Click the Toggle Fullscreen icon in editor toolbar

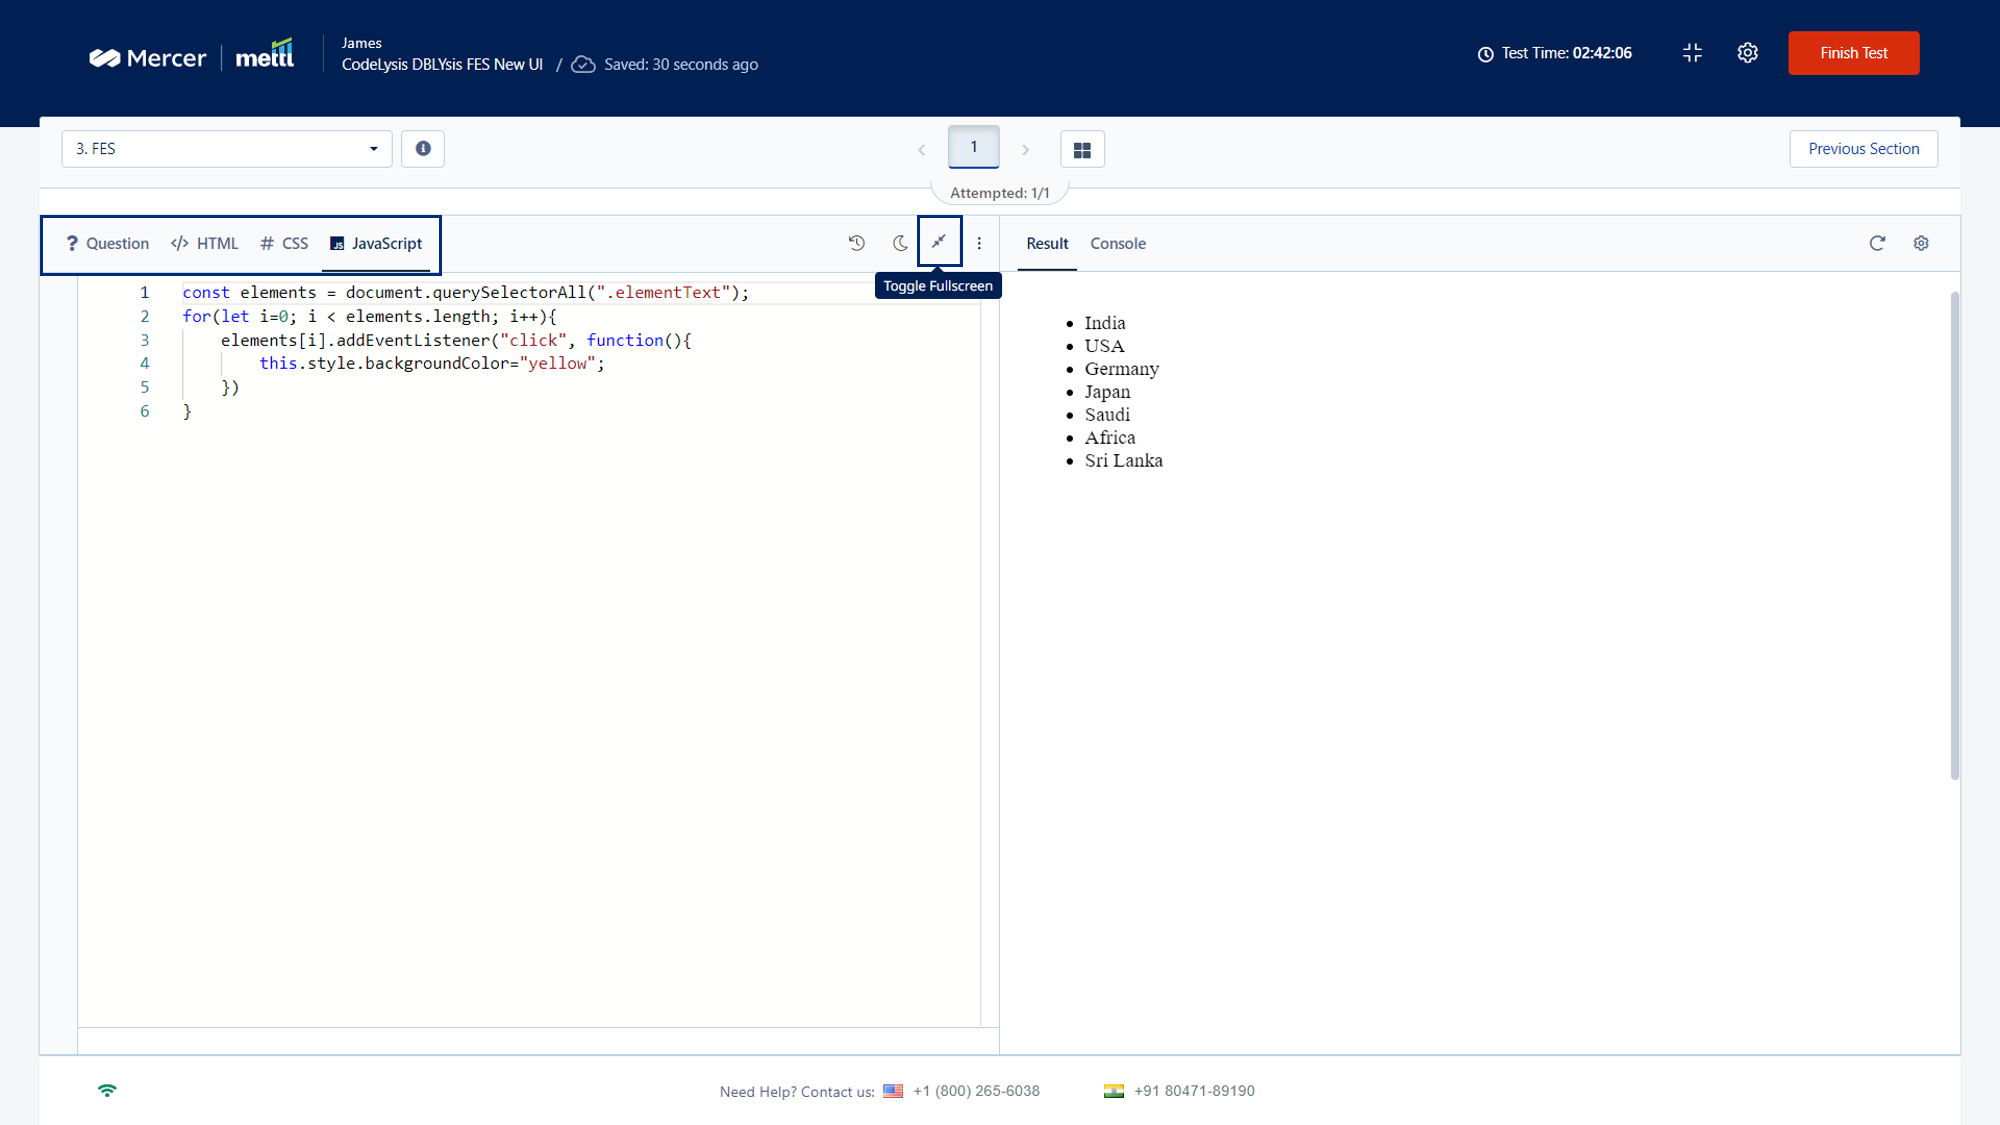tap(939, 242)
